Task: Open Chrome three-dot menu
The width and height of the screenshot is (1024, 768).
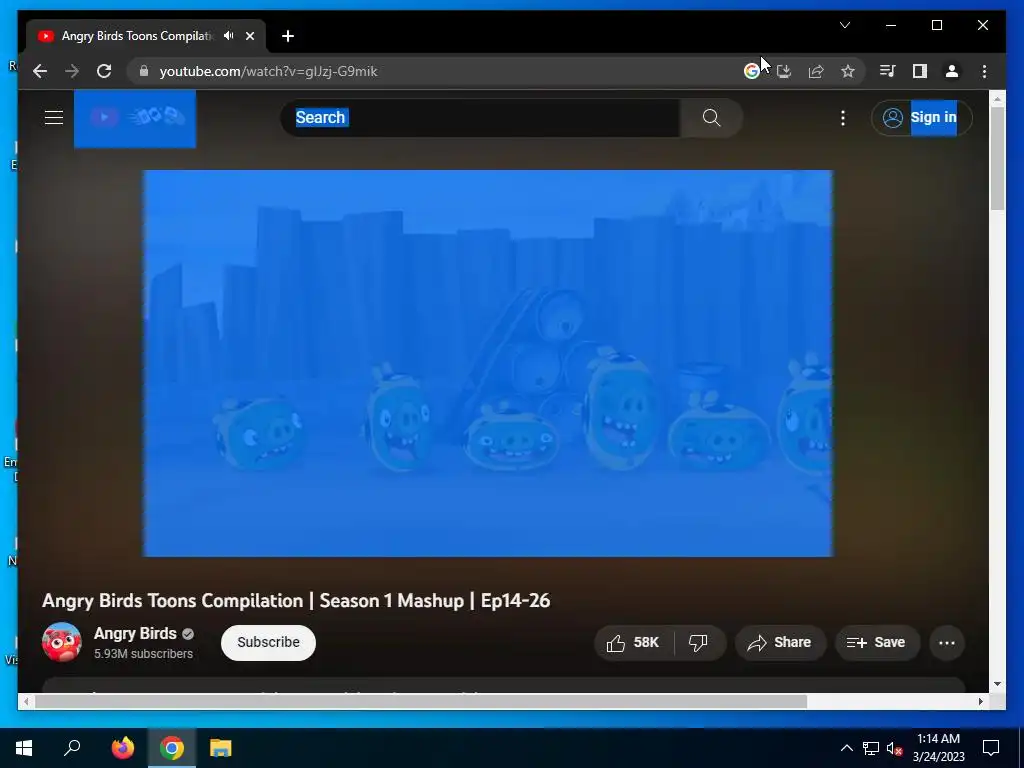Action: pos(984,71)
